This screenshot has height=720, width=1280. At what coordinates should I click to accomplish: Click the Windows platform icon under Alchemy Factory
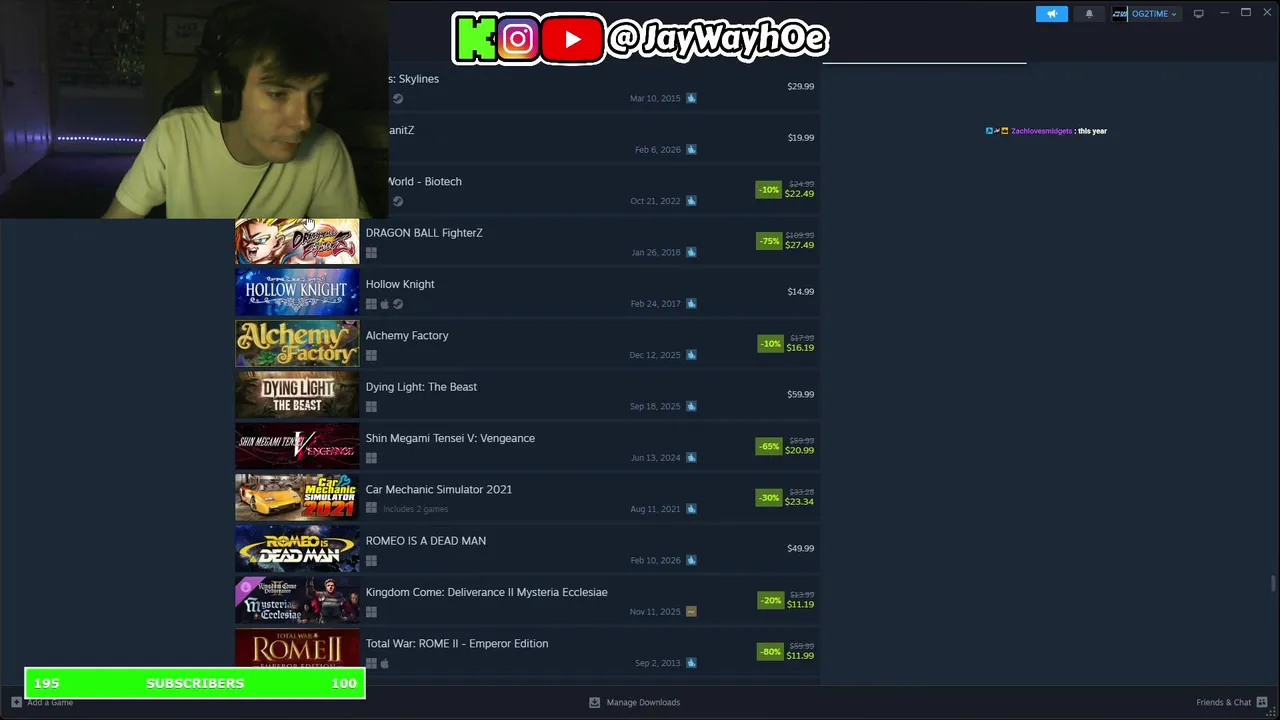(x=371, y=355)
